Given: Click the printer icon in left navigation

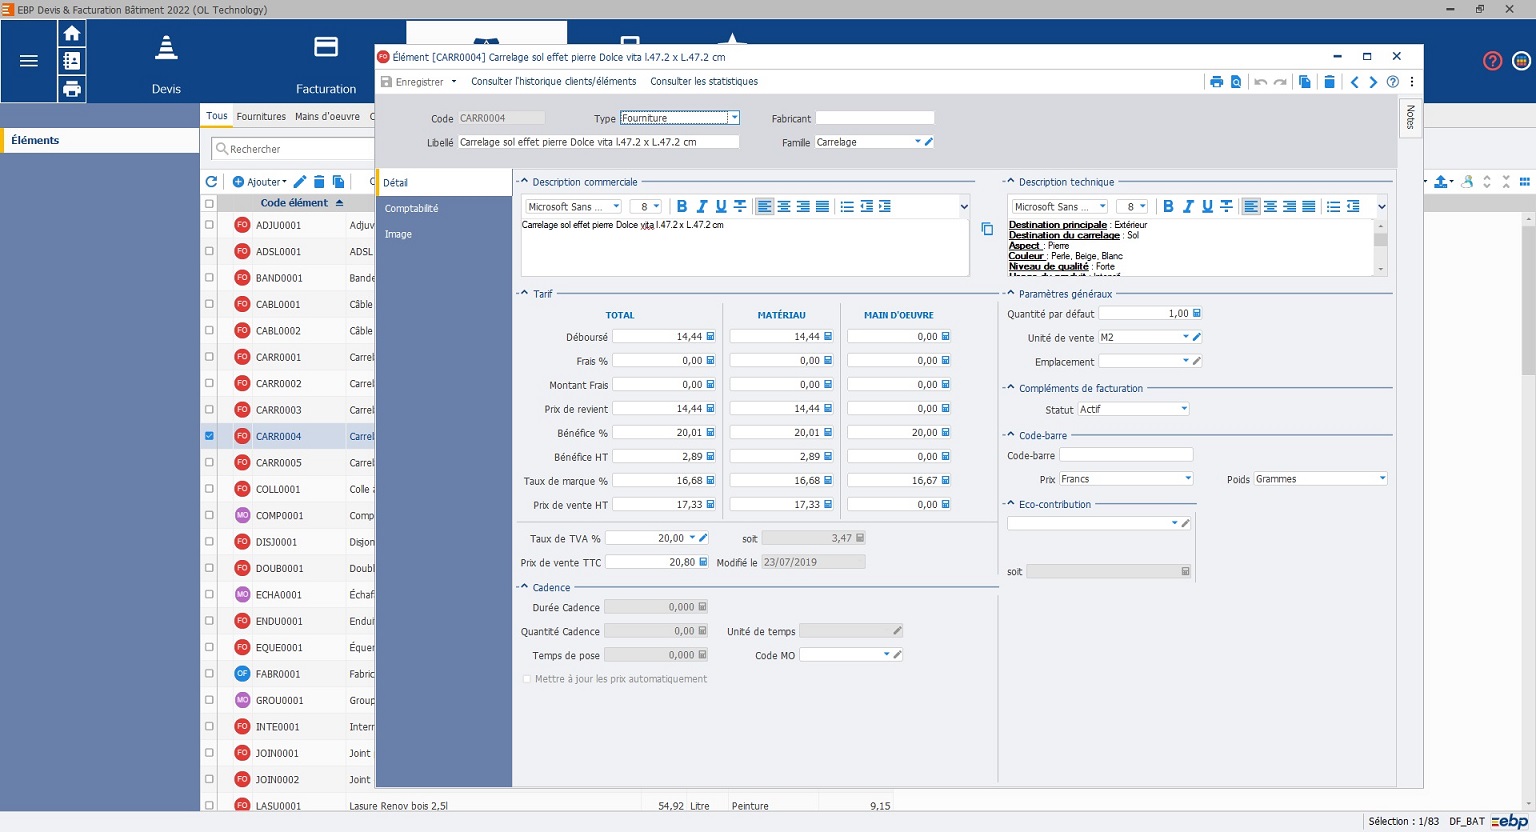Looking at the screenshot, I should (x=72, y=89).
